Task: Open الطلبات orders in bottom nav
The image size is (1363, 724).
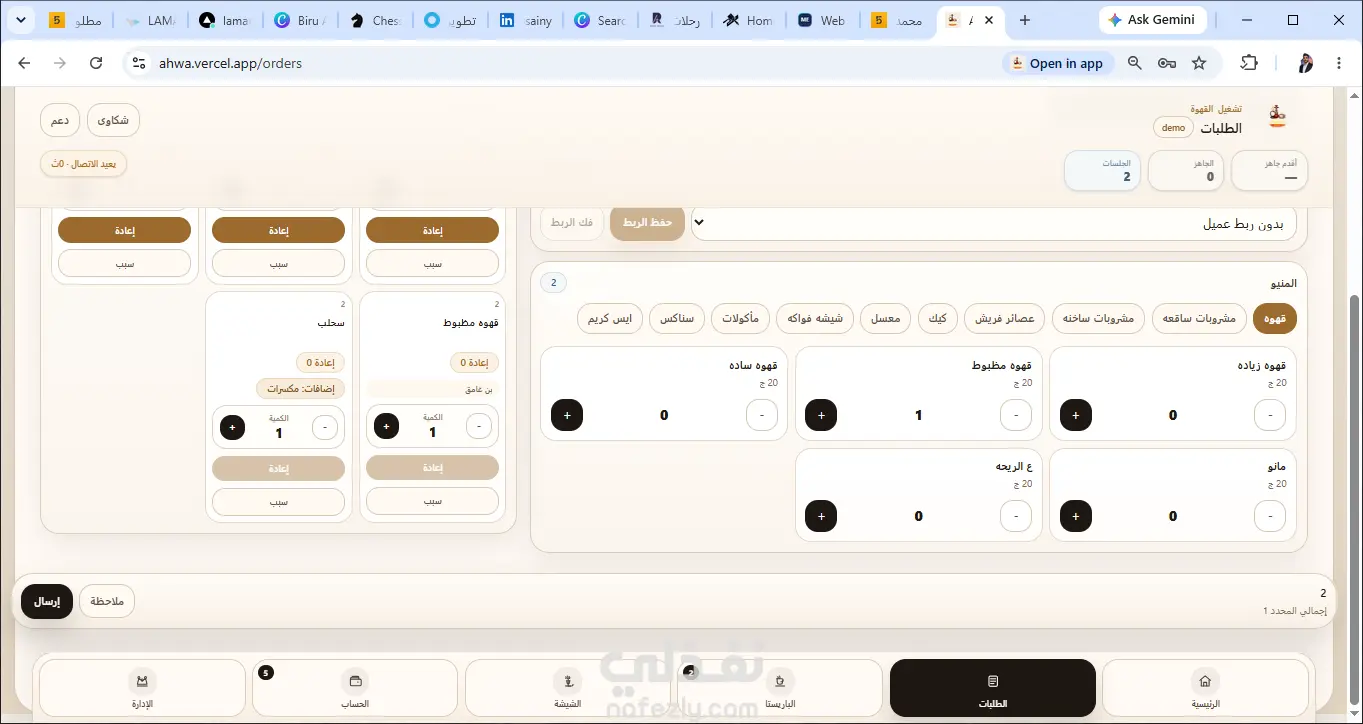Action: (992, 688)
